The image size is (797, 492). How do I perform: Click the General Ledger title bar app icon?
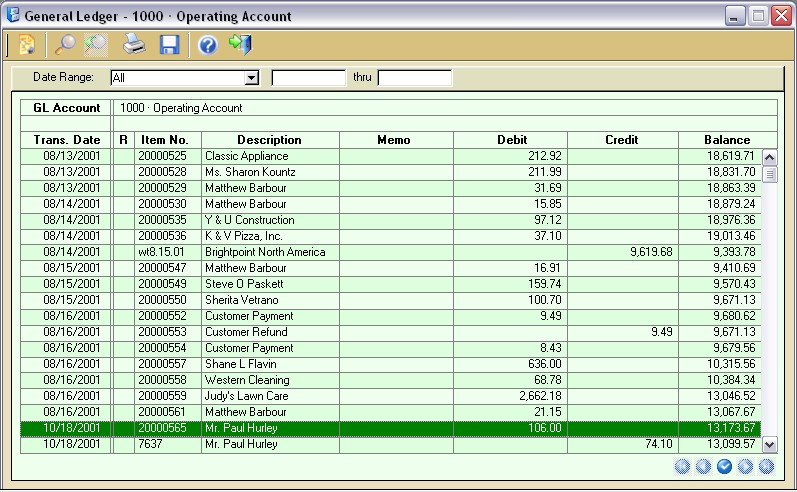13,15
